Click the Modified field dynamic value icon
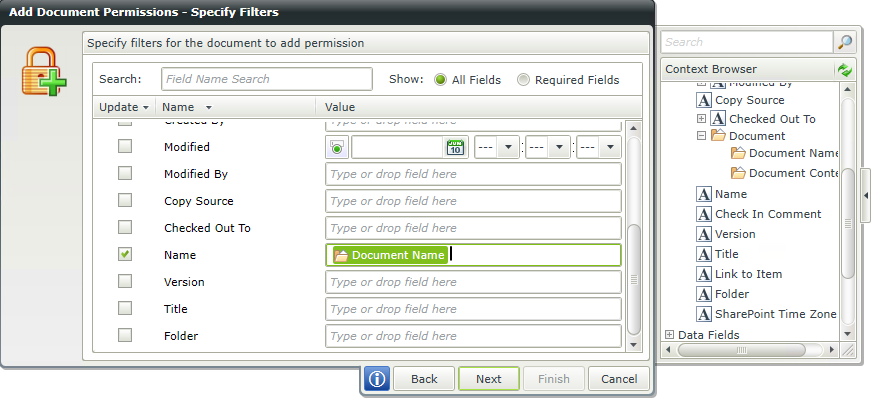Image resolution: width=871 pixels, height=398 pixels. click(x=337, y=147)
